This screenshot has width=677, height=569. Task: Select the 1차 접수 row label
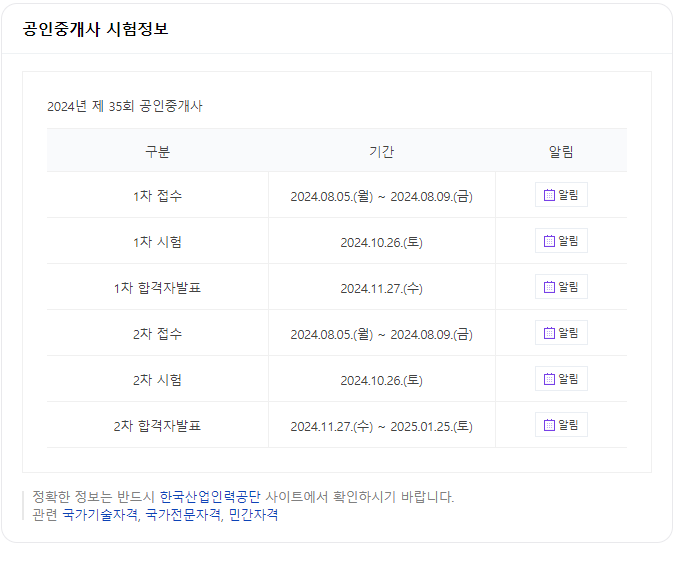click(158, 196)
